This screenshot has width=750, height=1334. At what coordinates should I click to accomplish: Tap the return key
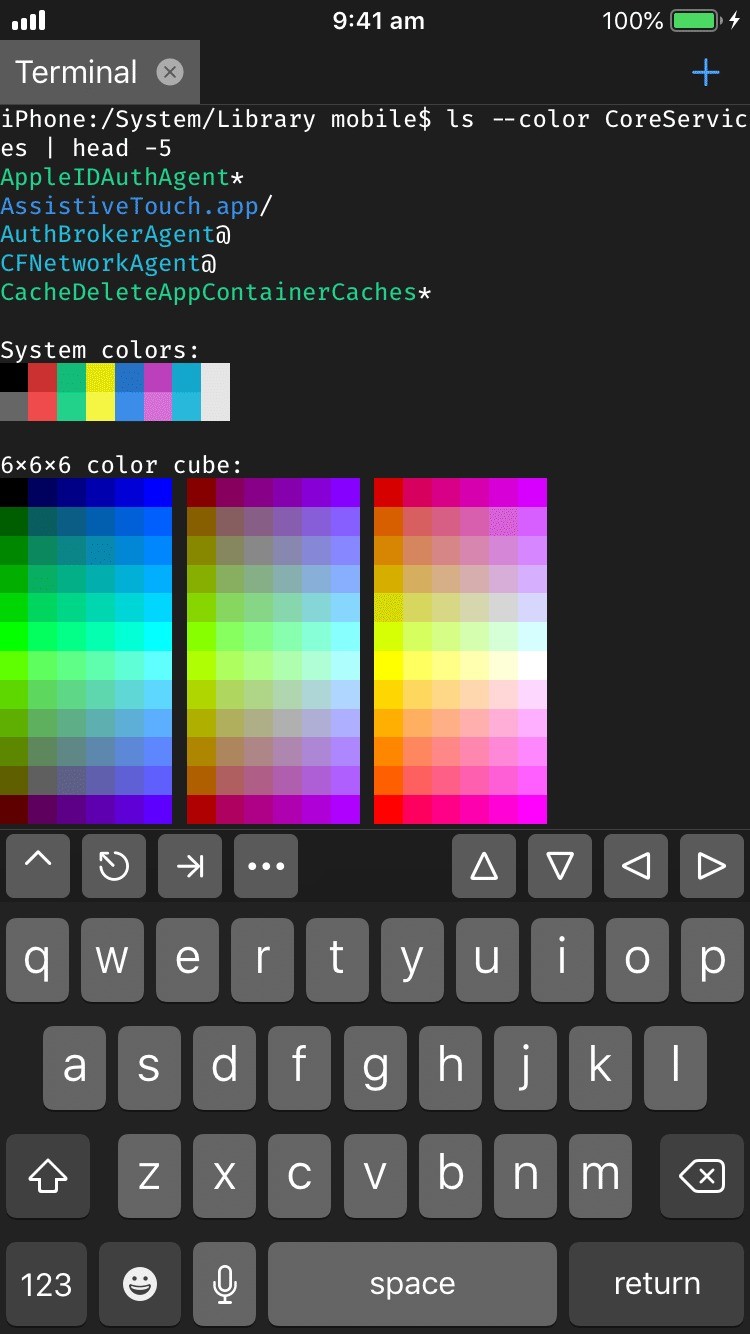[x=657, y=1284]
